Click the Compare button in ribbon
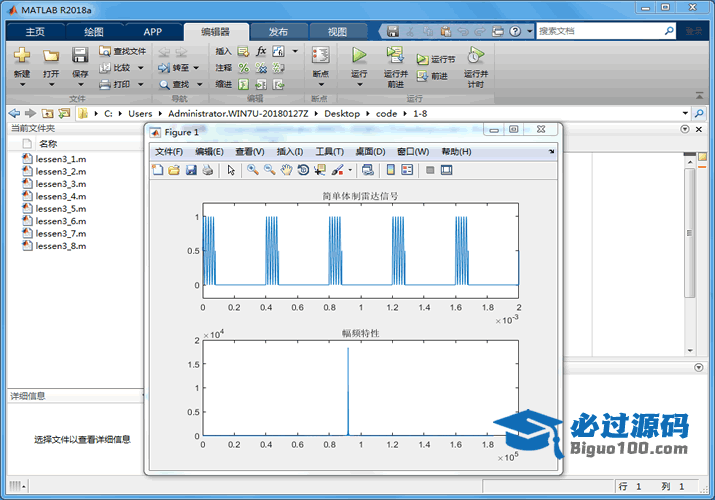The height and width of the screenshot is (500, 715). [x=116, y=67]
